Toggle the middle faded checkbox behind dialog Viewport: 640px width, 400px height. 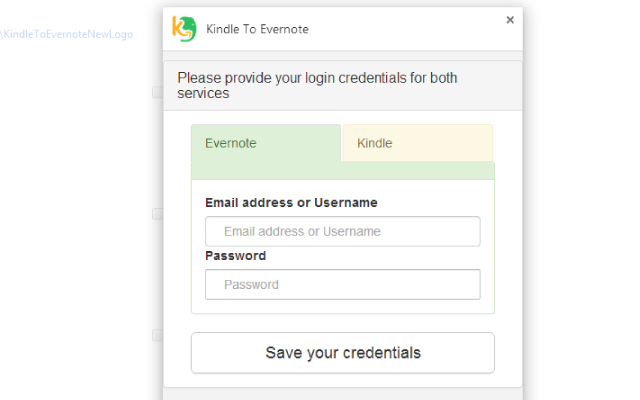(x=157, y=214)
